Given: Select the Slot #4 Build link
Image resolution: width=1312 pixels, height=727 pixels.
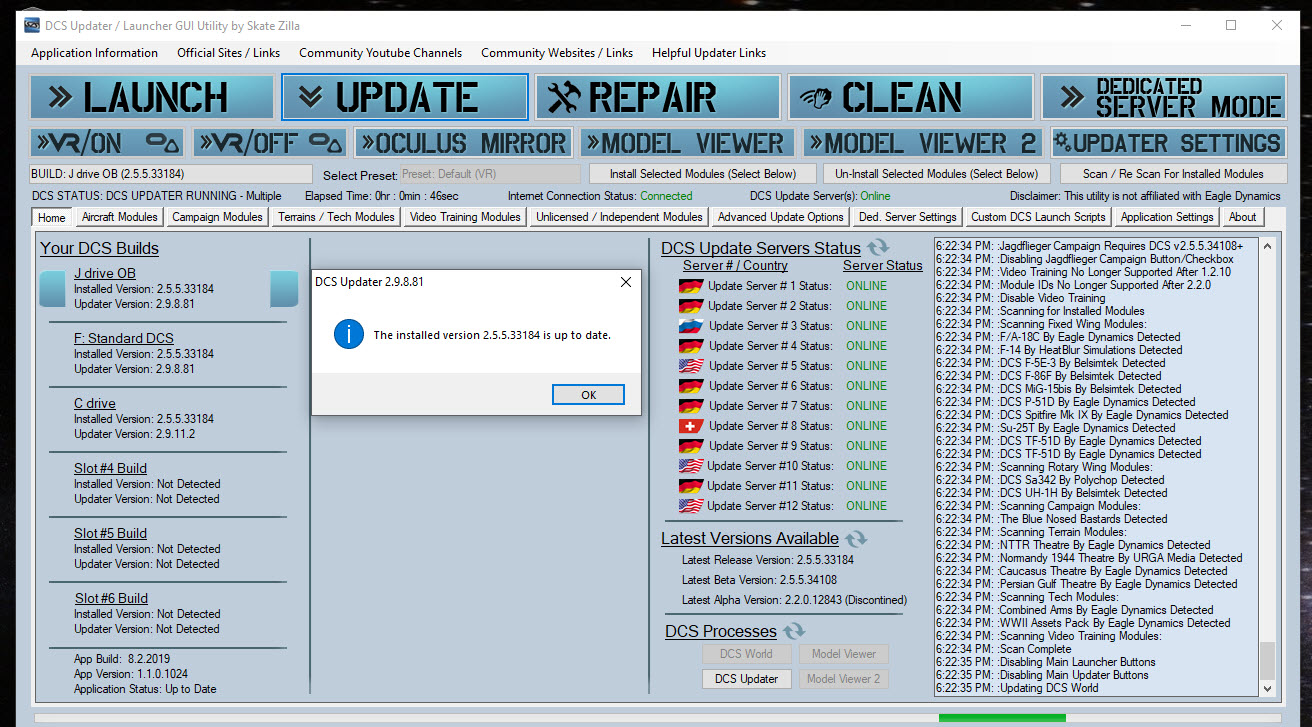Looking at the screenshot, I should coord(110,468).
